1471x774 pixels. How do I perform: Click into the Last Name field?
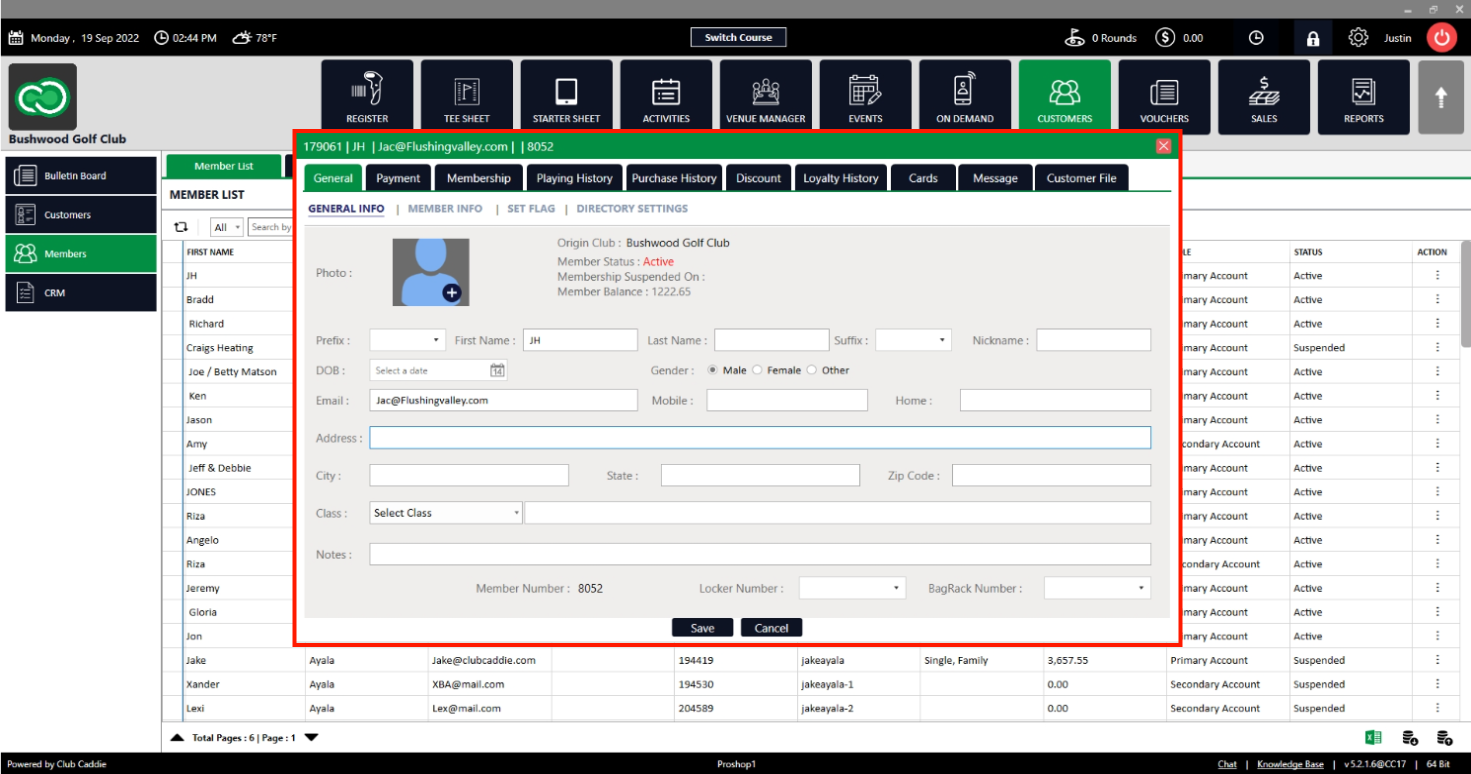(771, 340)
